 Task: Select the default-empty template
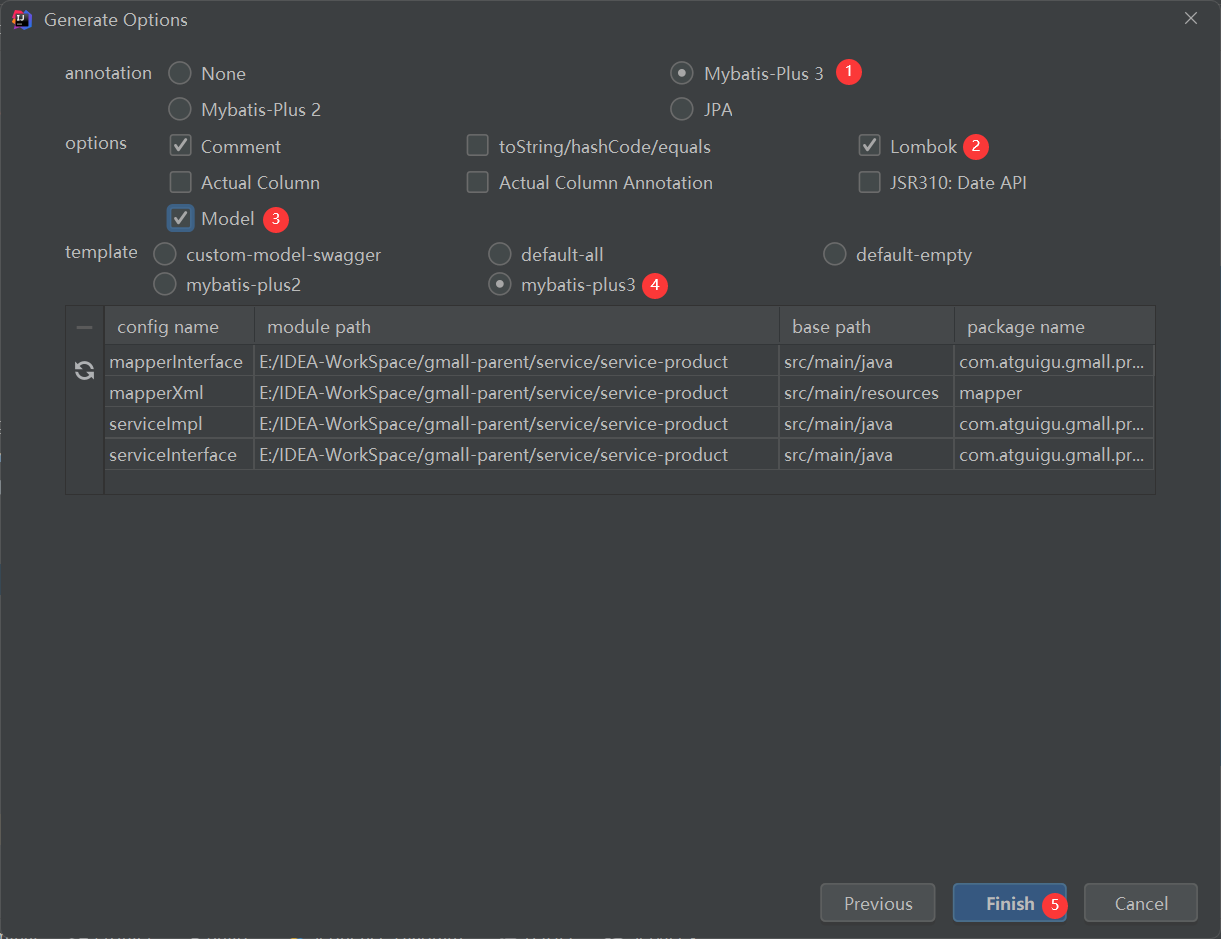pos(835,254)
